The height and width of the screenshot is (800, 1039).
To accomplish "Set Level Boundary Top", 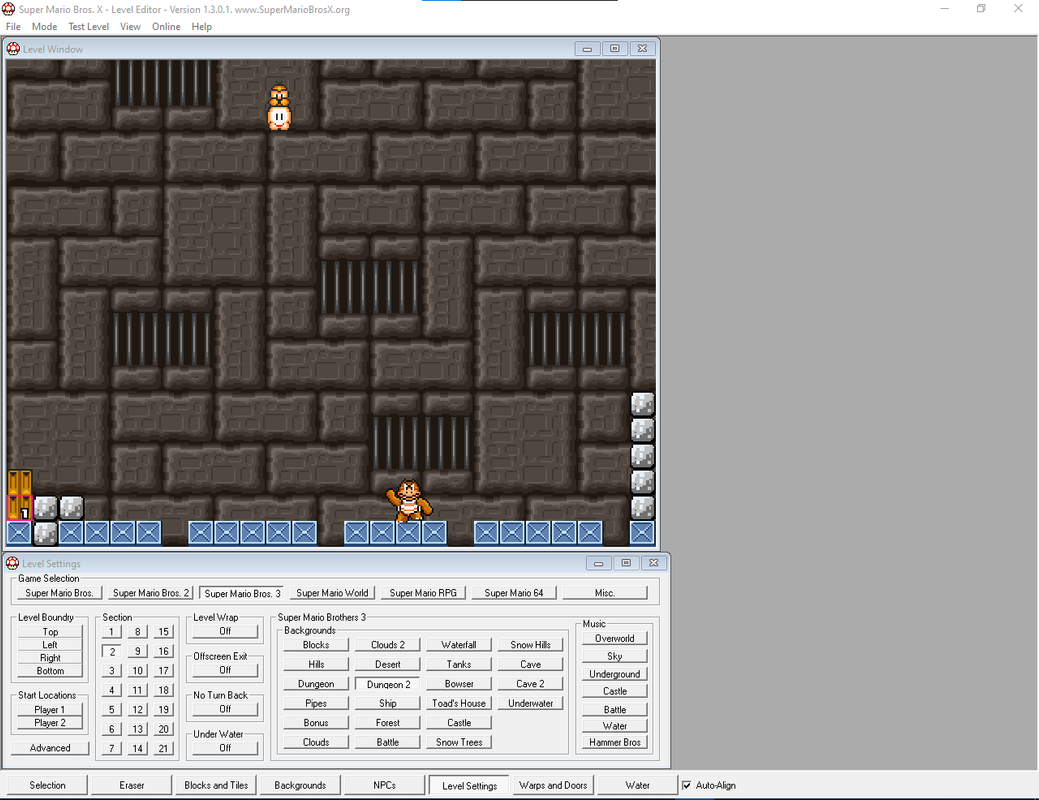I will pyautogui.click(x=50, y=632).
